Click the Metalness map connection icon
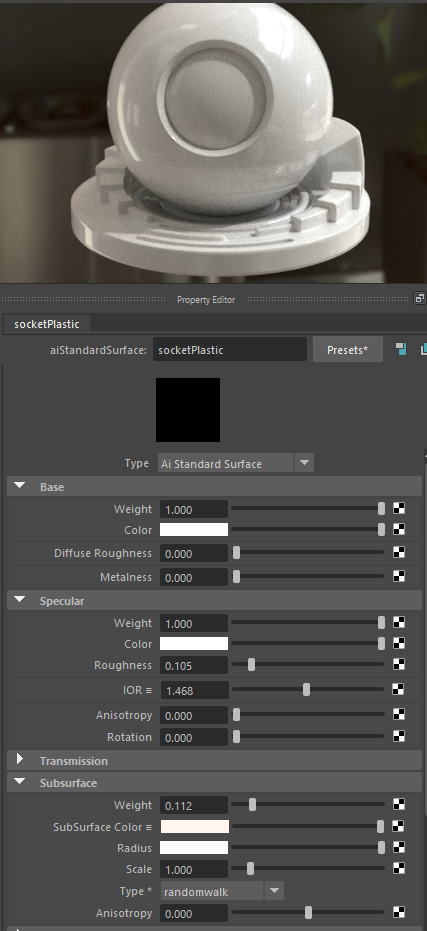This screenshot has height=931, width=427. [x=399, y=577]
